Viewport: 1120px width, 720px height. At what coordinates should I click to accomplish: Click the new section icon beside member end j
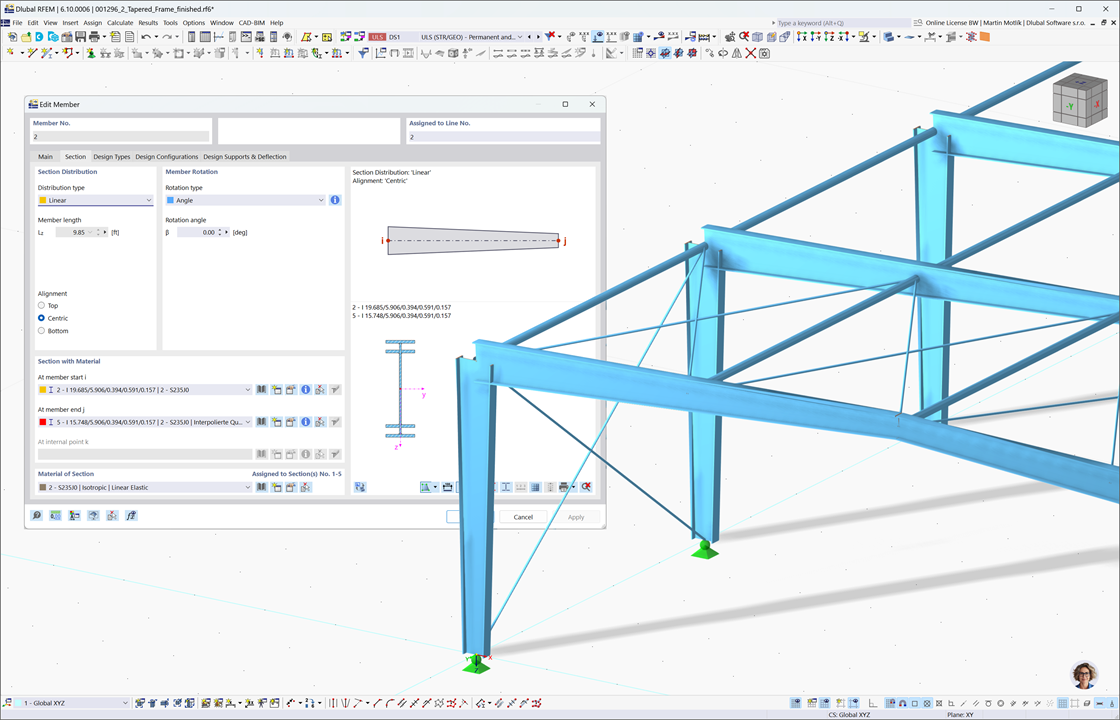click(276, 421)
